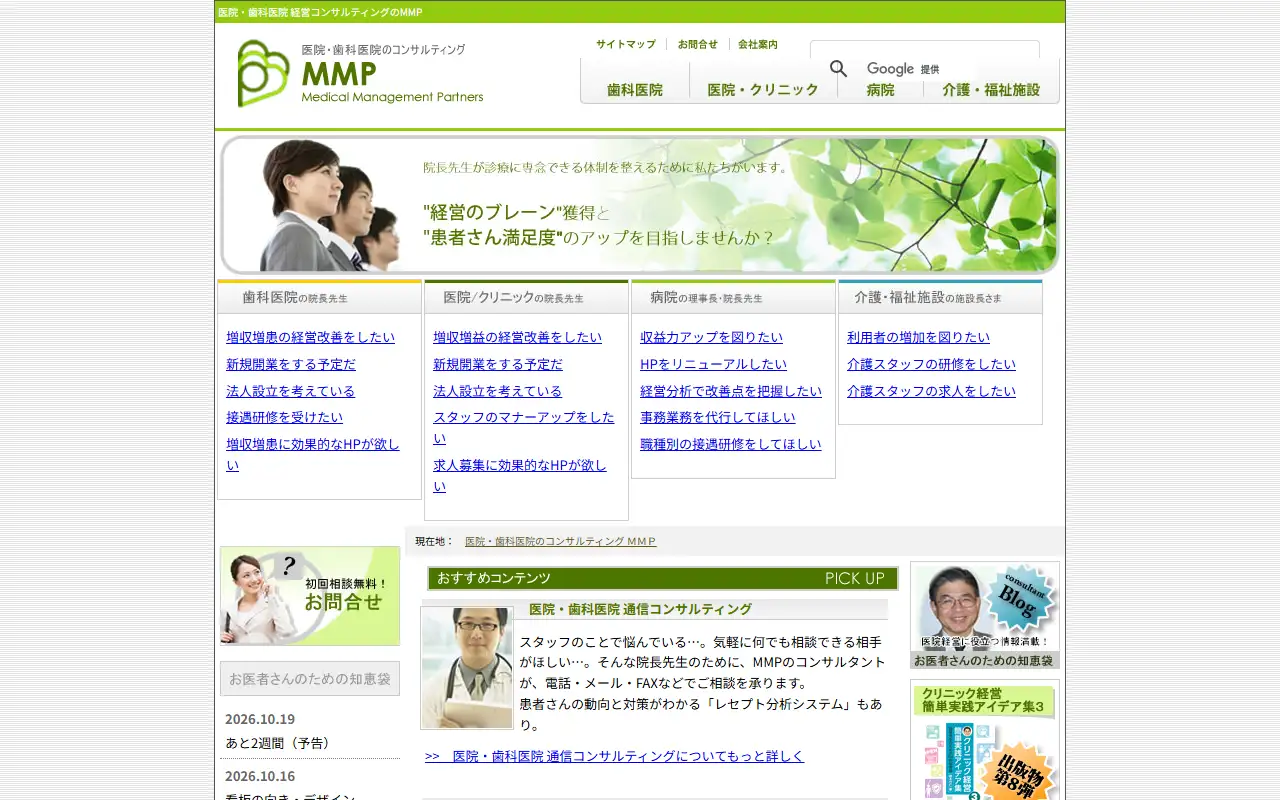Click the doctor photo thumbnail

pyautogui.click(x=467, y=668)
